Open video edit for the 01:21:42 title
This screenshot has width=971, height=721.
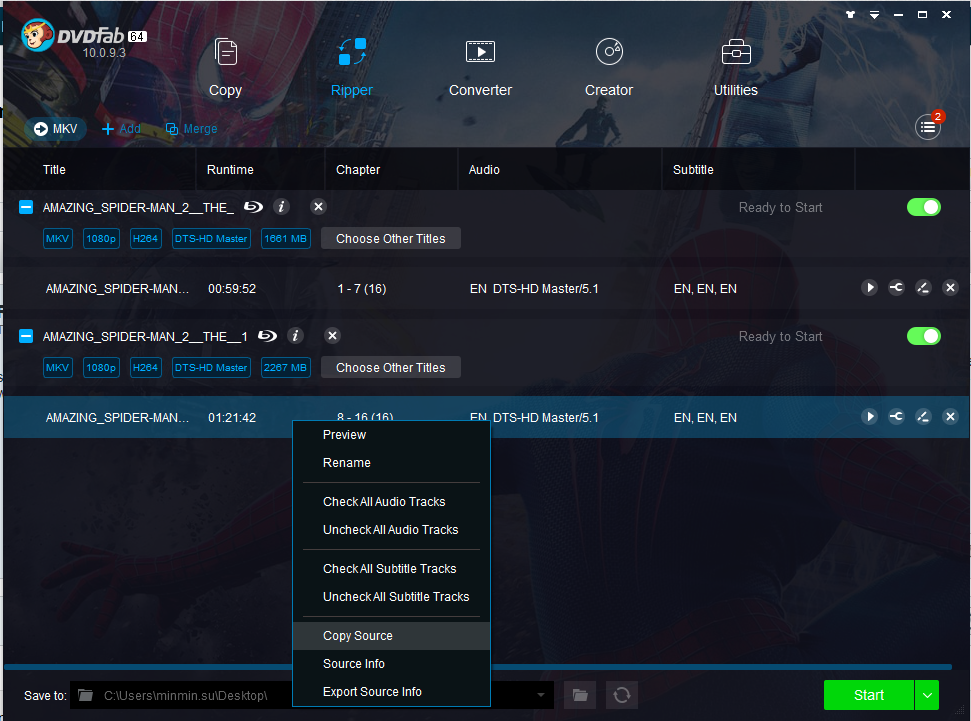[923, 417]
